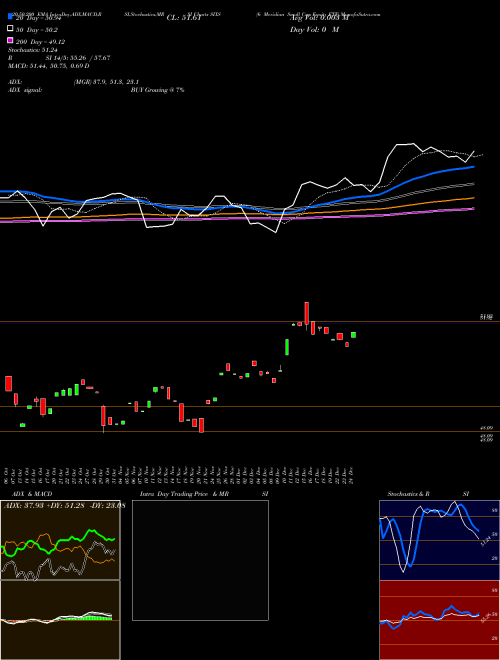The width and height of the screenshot is (500, 660).
Task: Click the 'Day Vol: 0 M' label
Action: [x=314, y=30]
